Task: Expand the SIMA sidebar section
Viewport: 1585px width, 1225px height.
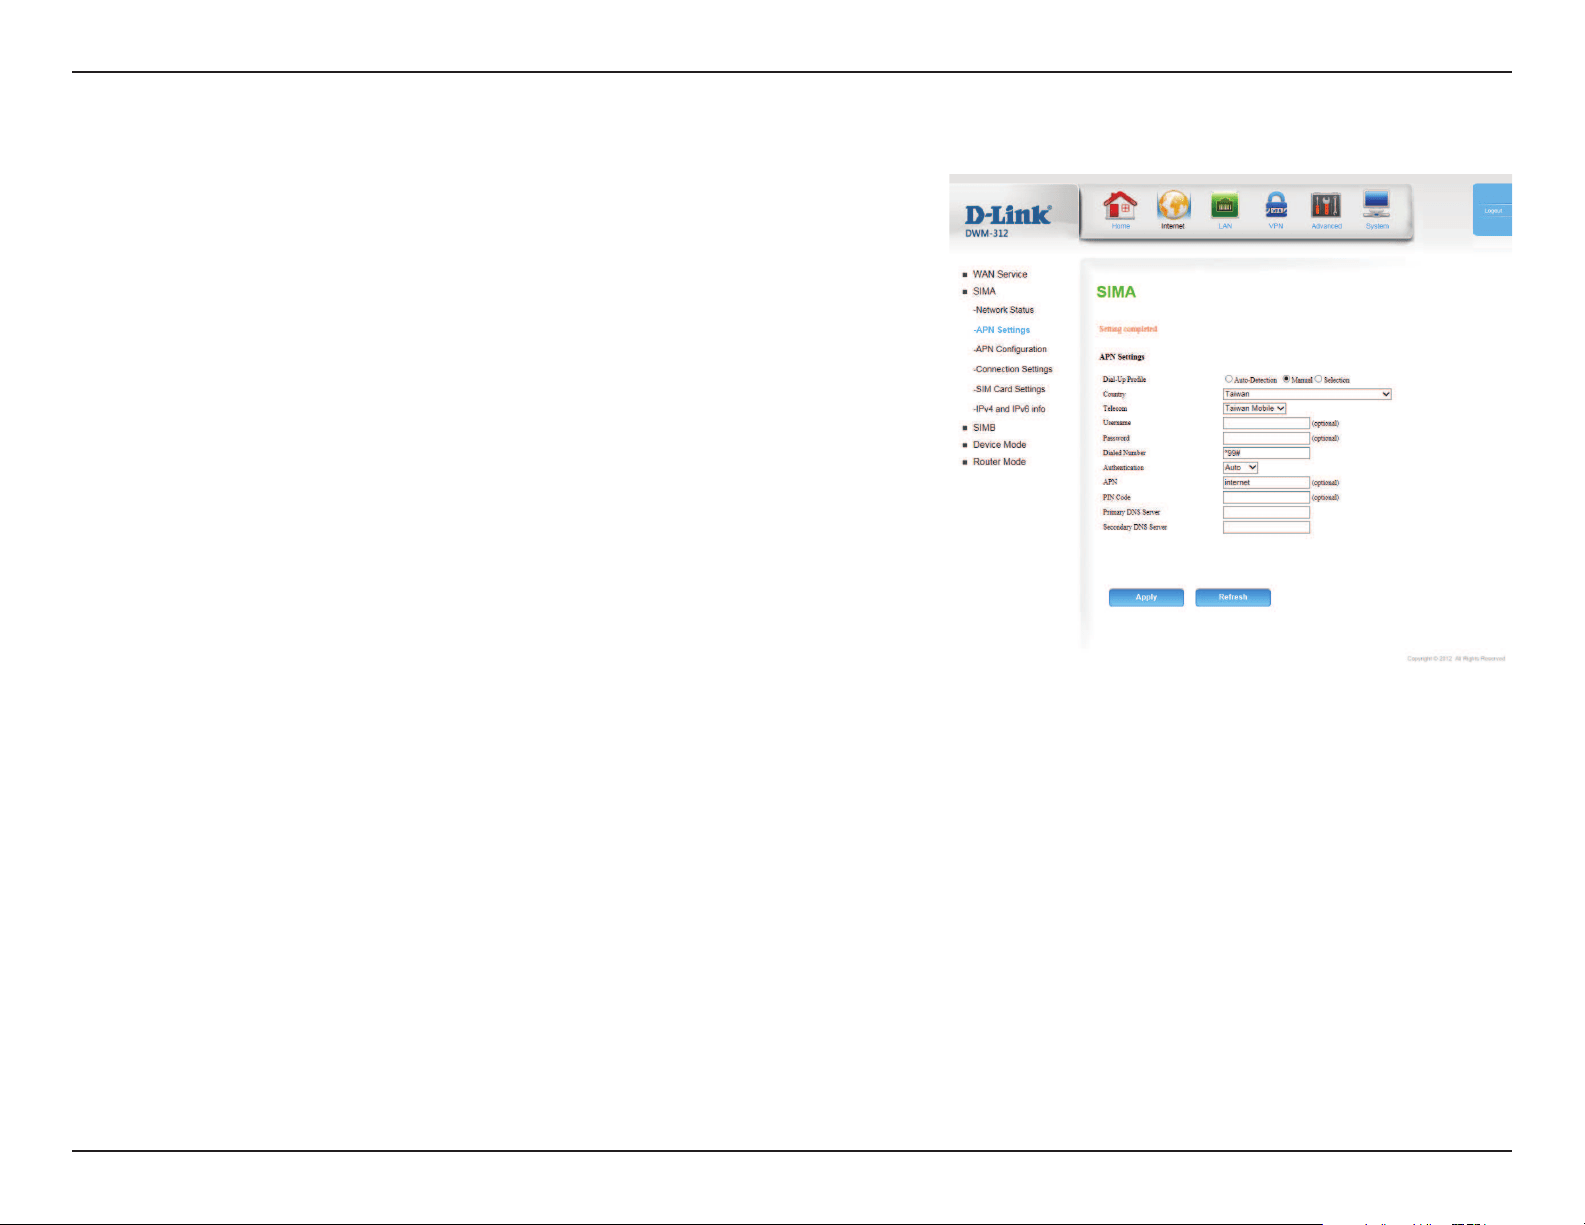Action: (x=984, y=291)
